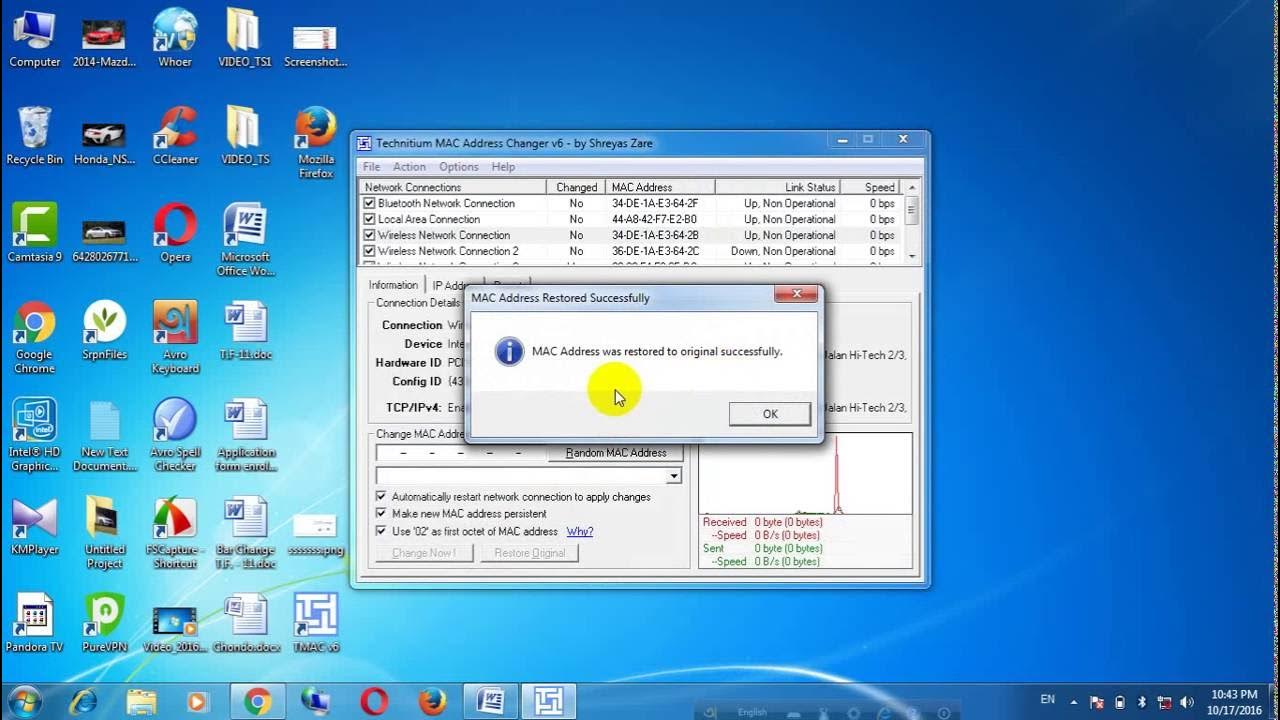Open the Recycle Bin icon
1280x720 pixels.
(35, 136)
